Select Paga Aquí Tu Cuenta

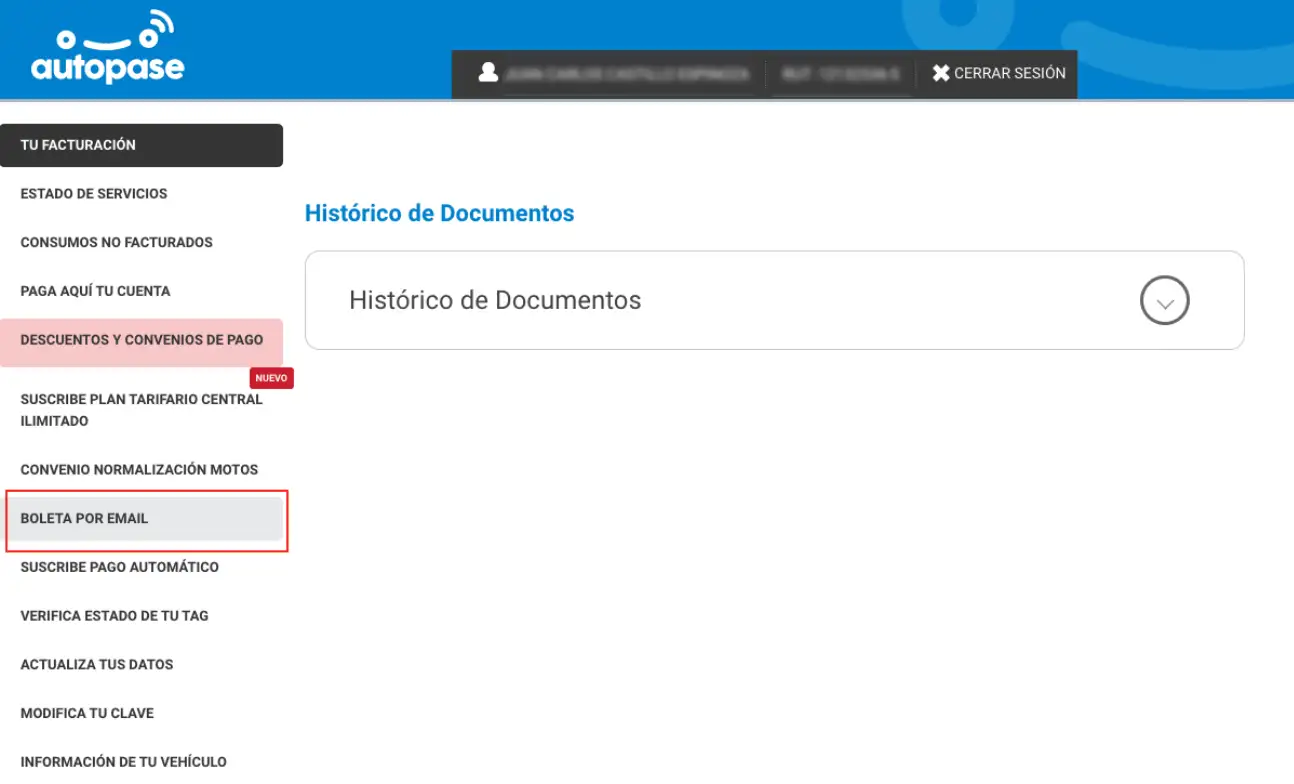(95, 291)
